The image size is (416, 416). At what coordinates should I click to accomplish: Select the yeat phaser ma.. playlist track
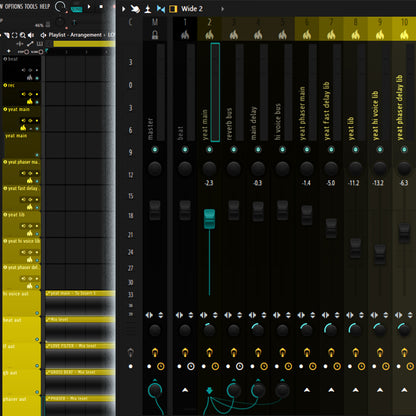(22, 172)
